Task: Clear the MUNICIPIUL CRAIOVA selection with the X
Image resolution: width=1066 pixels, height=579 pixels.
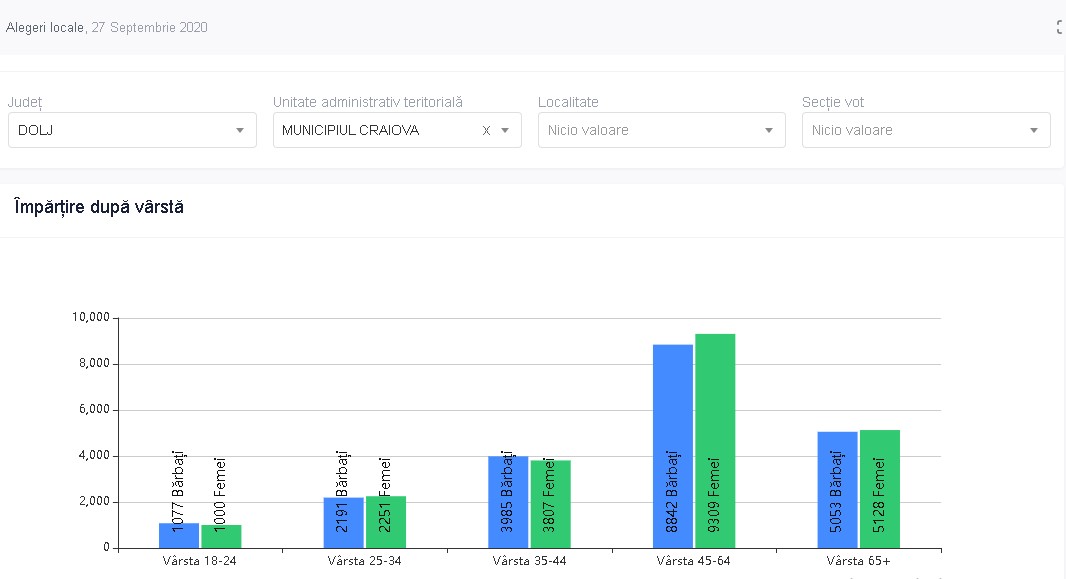Action: point(486,130)
